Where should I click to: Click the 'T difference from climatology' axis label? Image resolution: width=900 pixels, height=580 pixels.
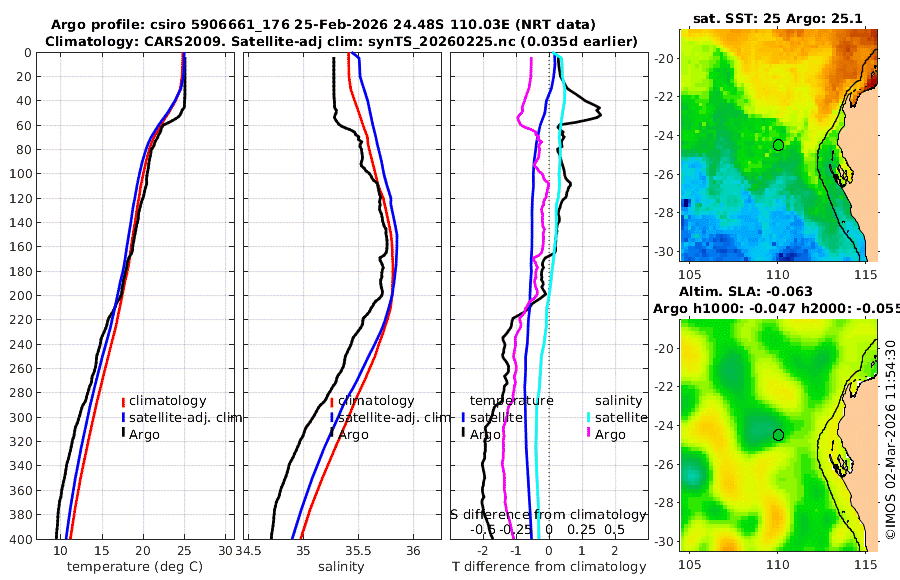tap(549, 567)
